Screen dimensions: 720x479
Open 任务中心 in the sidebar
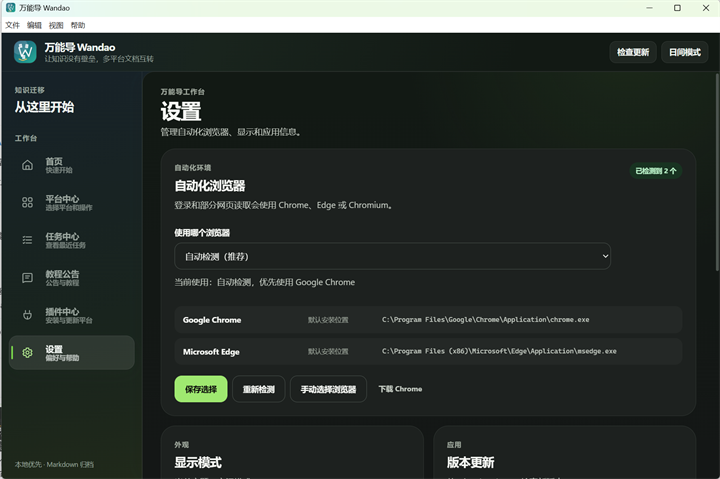coord(72,240)
